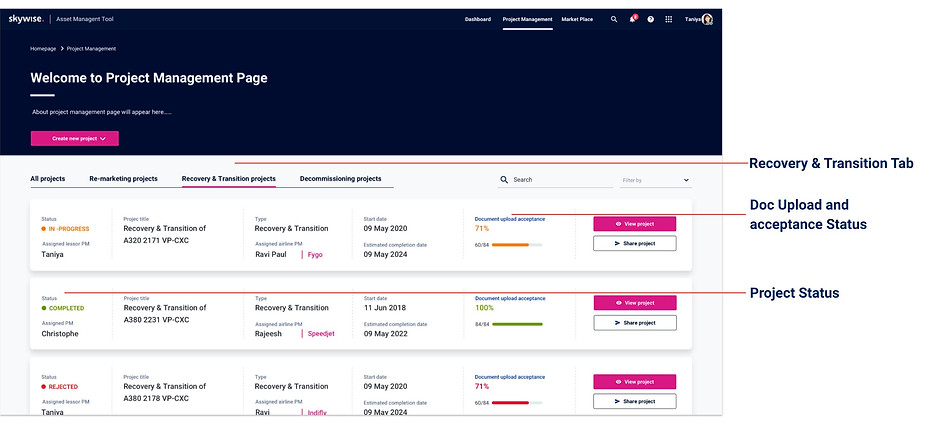
Task: View project for A380 2178 VP-CXC
Action: pyautogui.click(x=635, y=382)
